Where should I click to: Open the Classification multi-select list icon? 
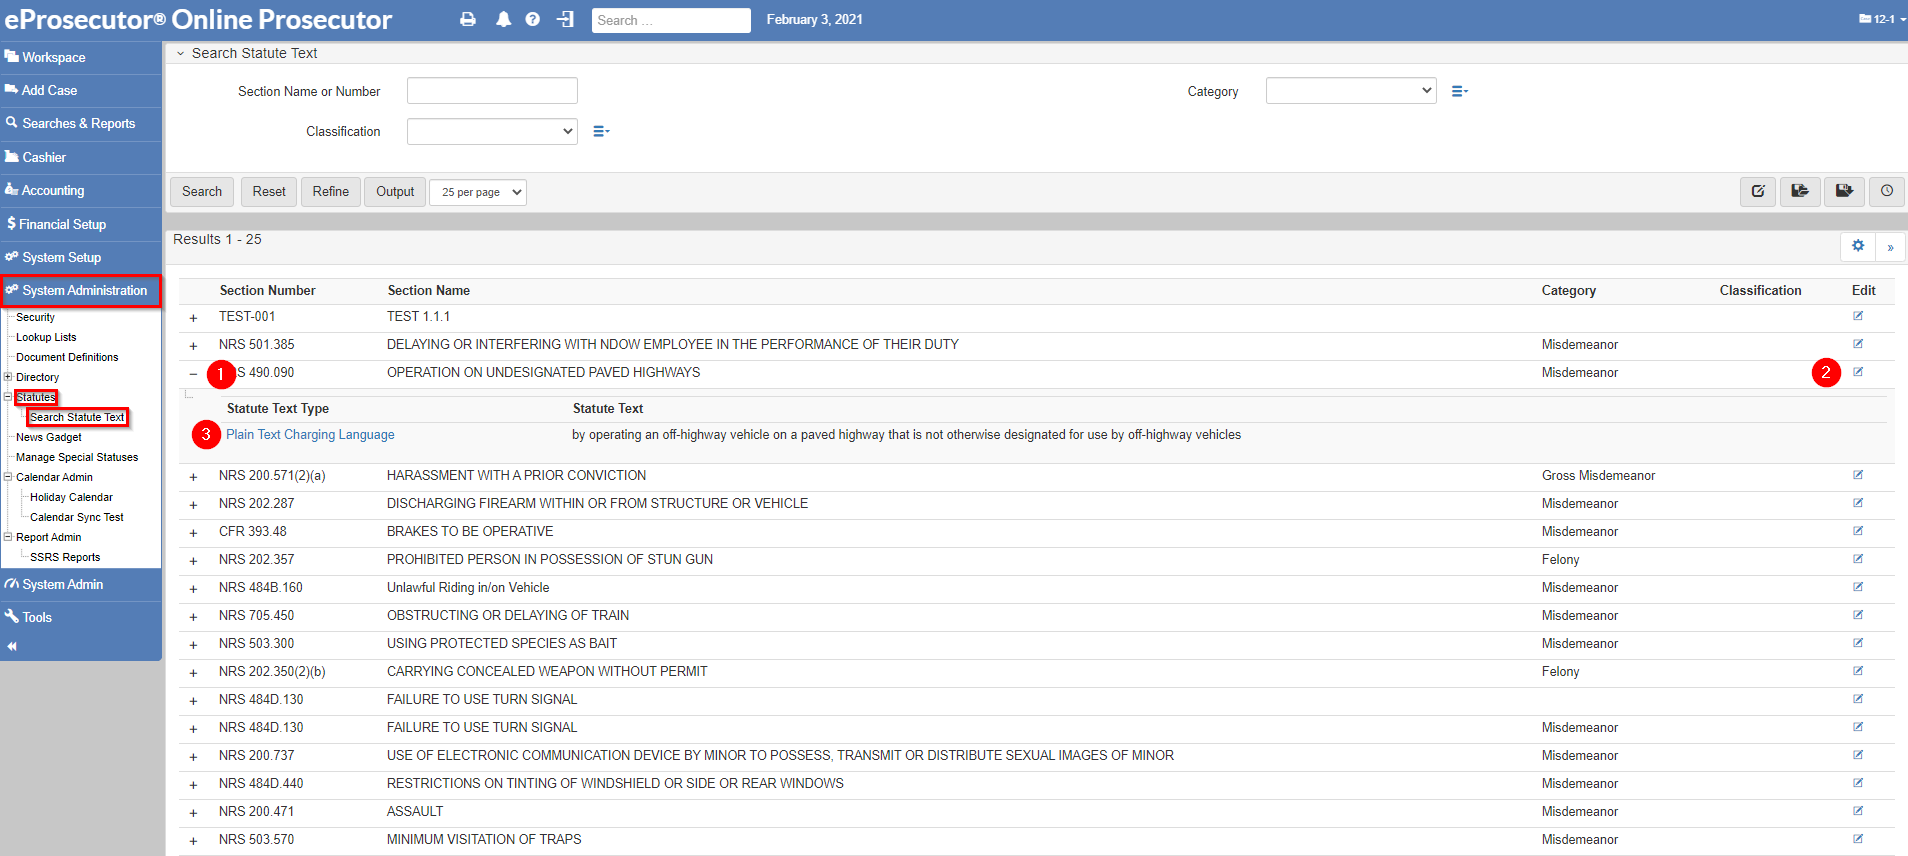tap(601, 131)
